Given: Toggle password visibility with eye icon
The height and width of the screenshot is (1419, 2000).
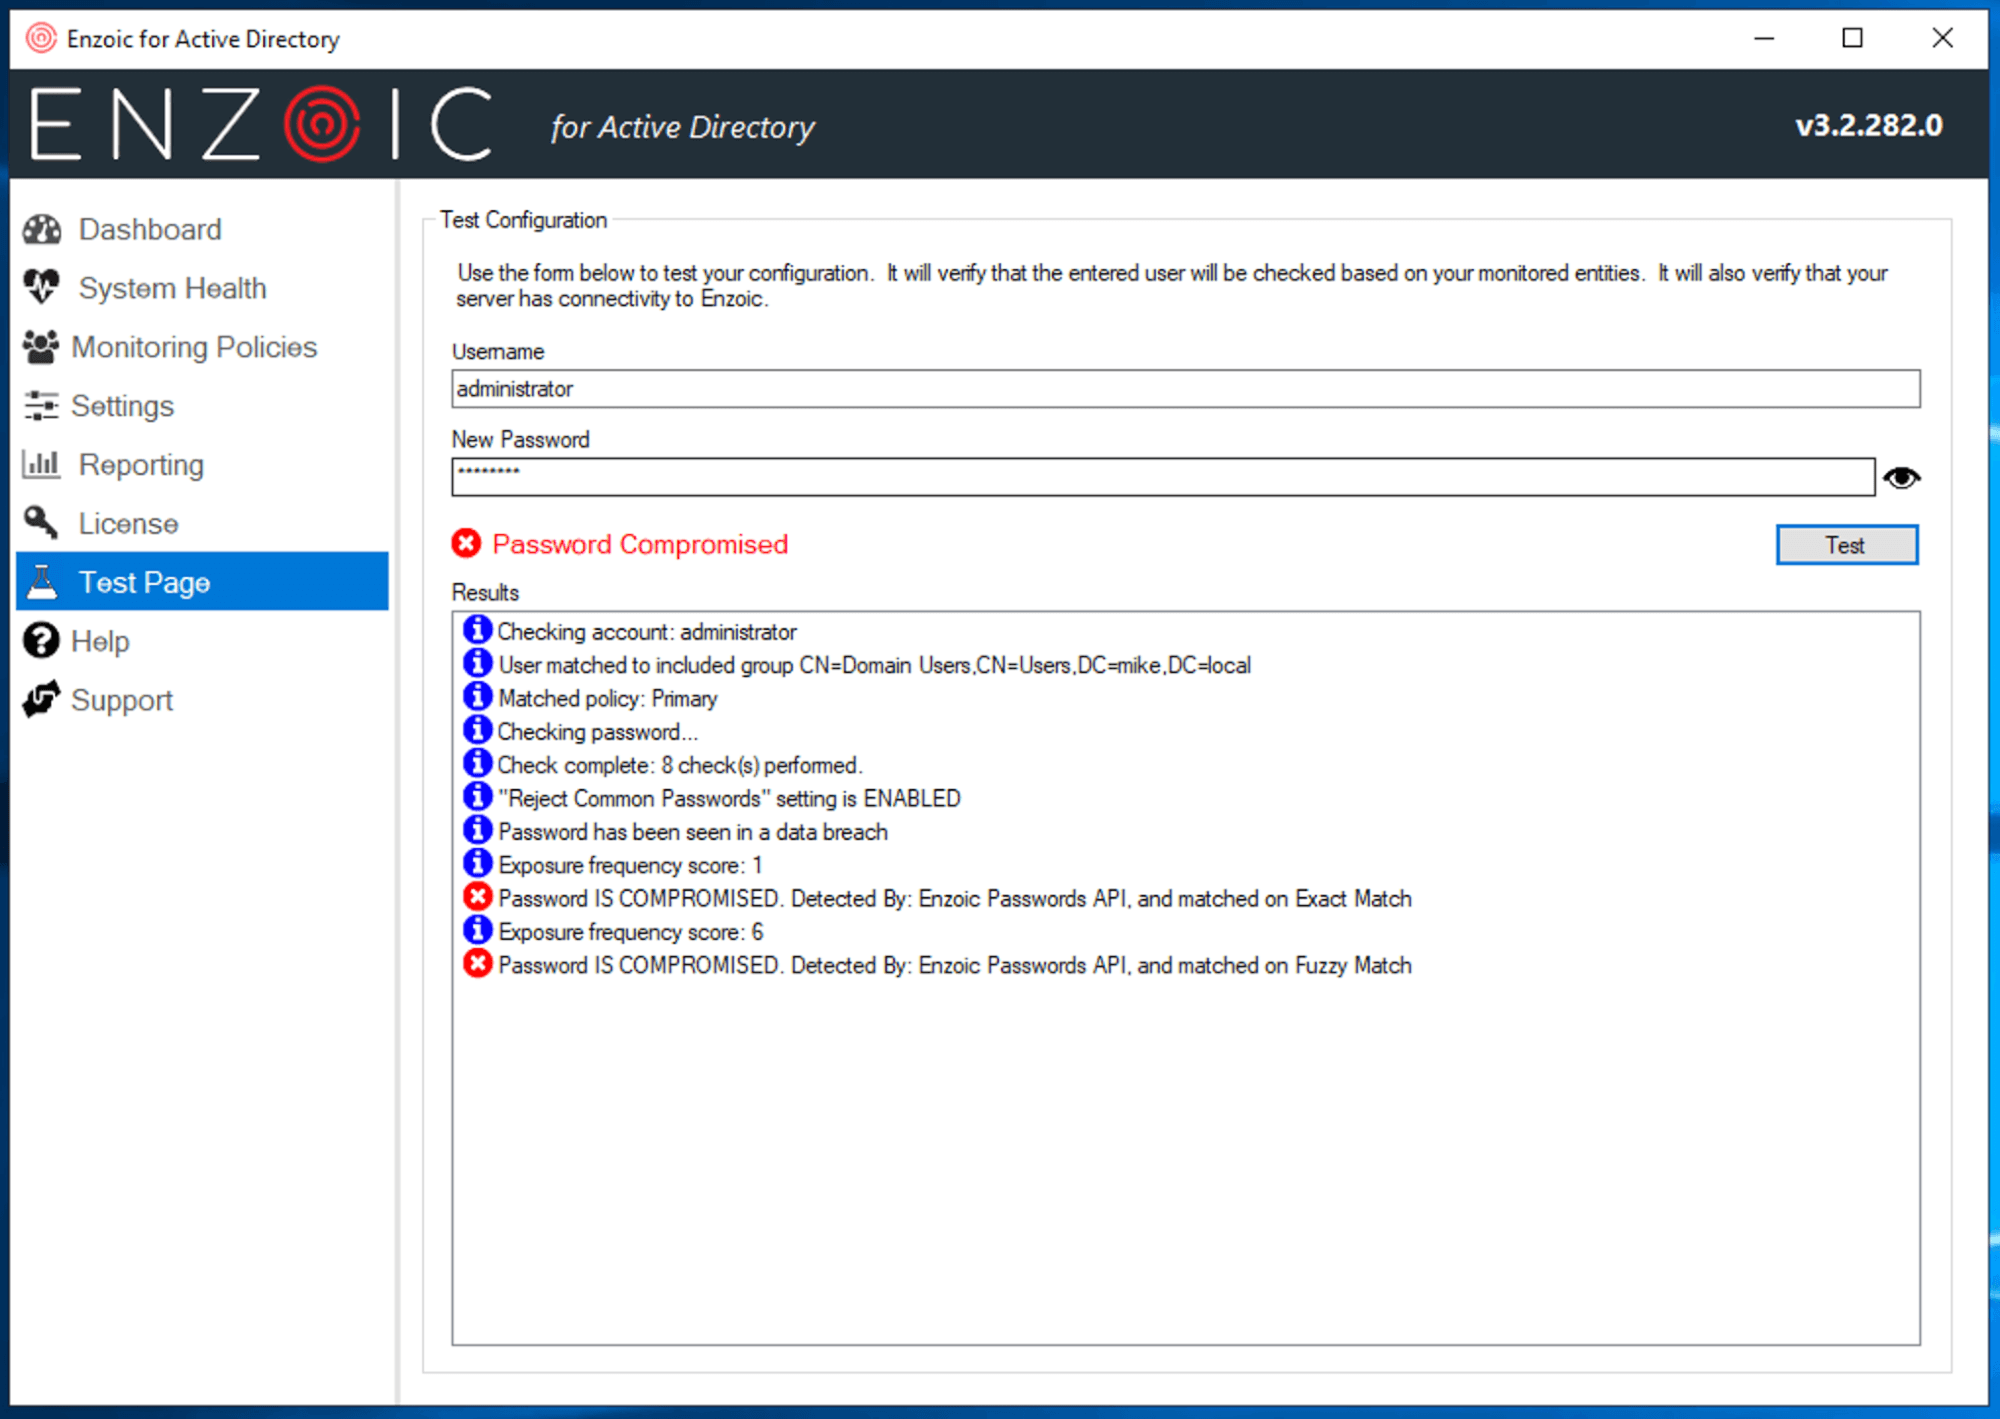Looking at the screenshot, I should [x=1901, y=478].
